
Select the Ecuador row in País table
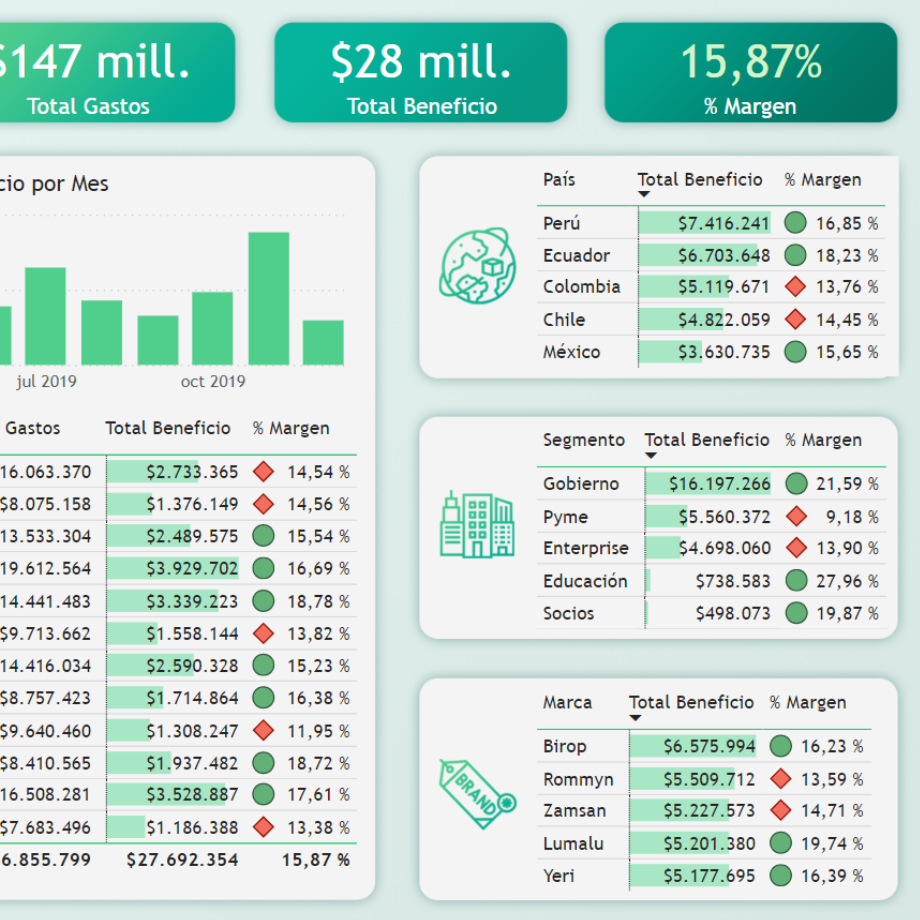[576, 256]
